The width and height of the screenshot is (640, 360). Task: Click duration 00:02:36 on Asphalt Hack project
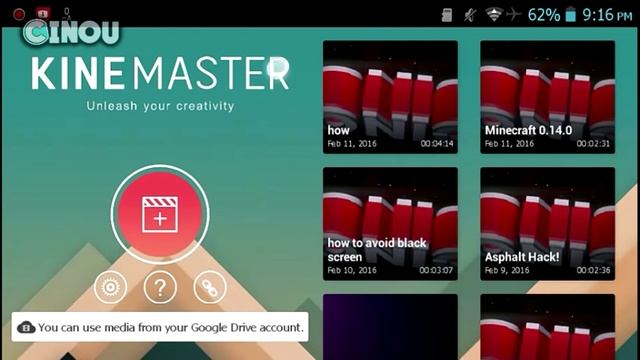[x=593, y=270]
